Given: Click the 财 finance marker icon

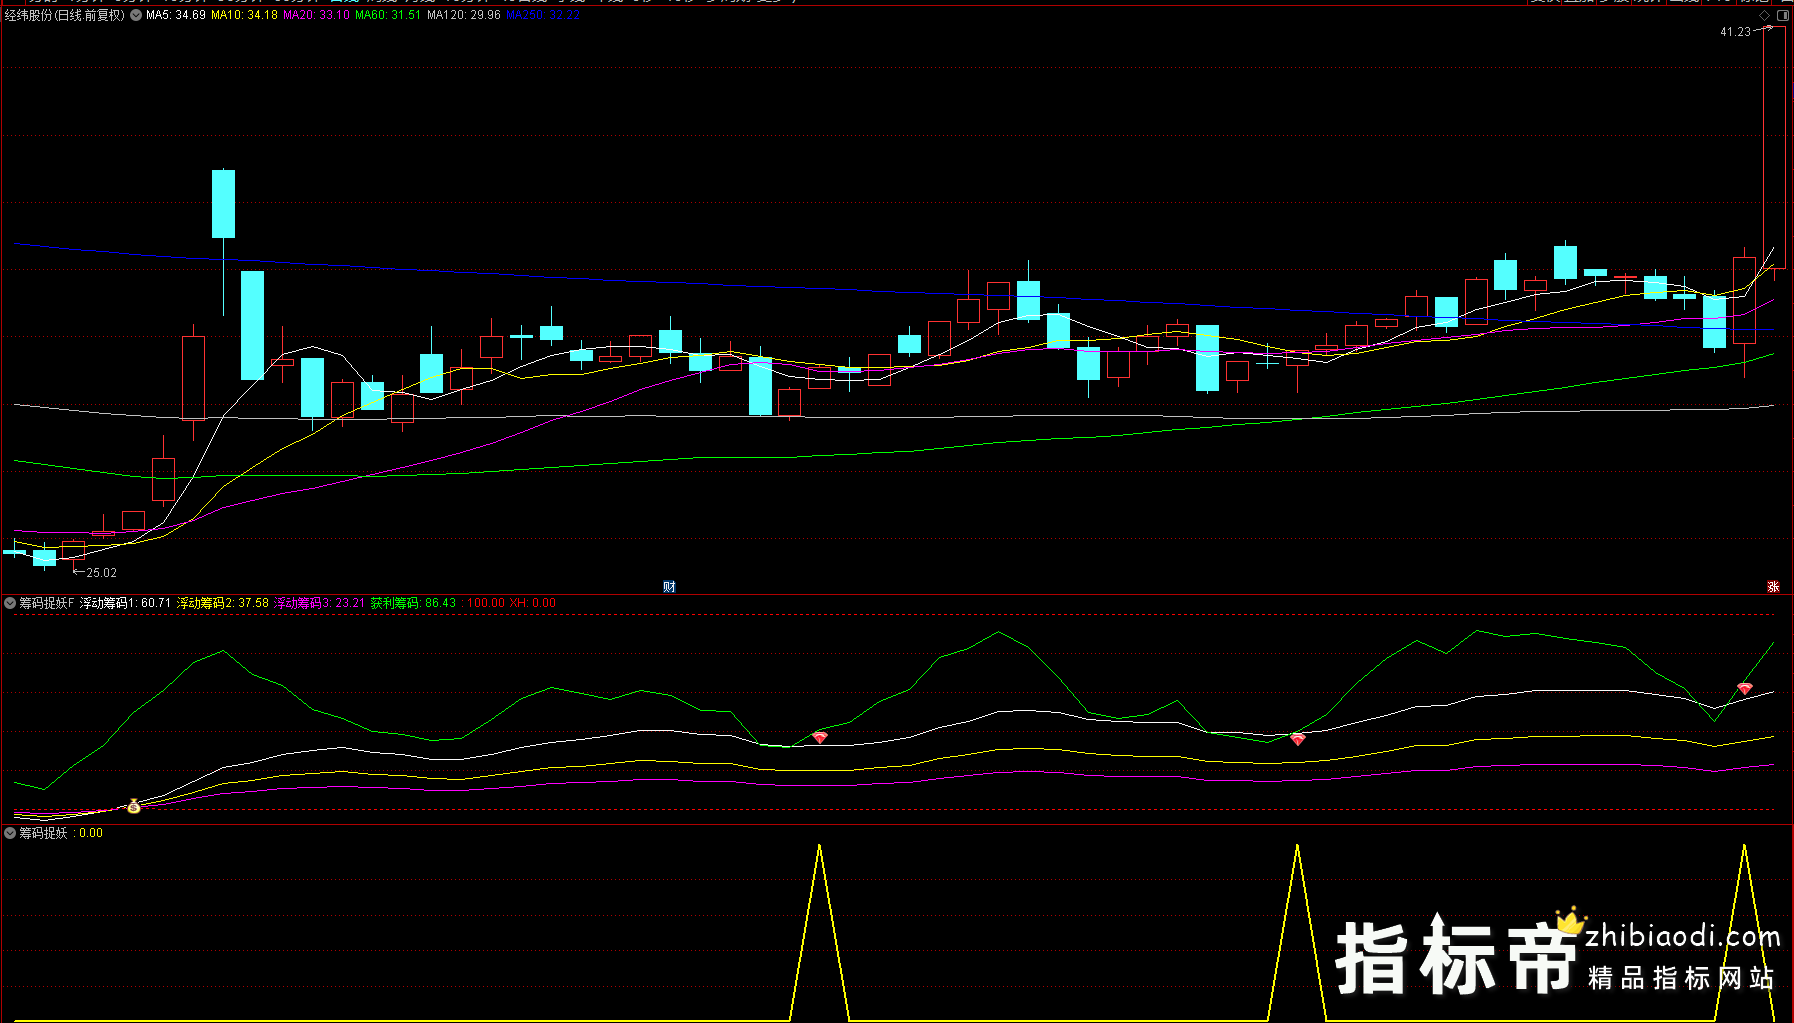Looking at the screenshot, I should pyautogui.click(x=670, y=587).
